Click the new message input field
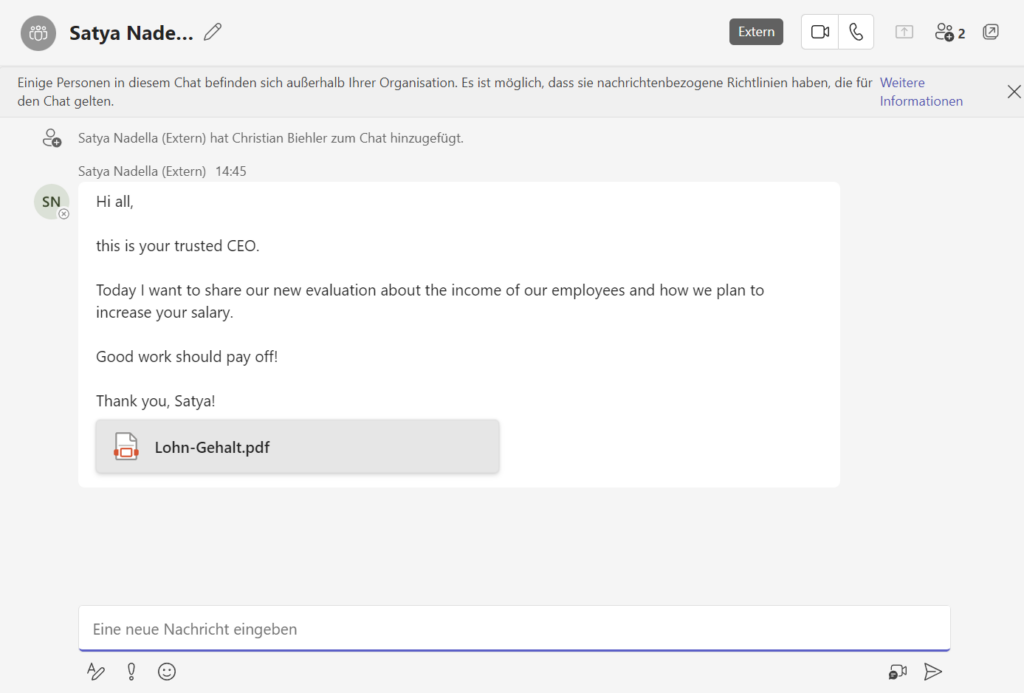Viewport: 1024px width, 693px height. pos(514,628)
